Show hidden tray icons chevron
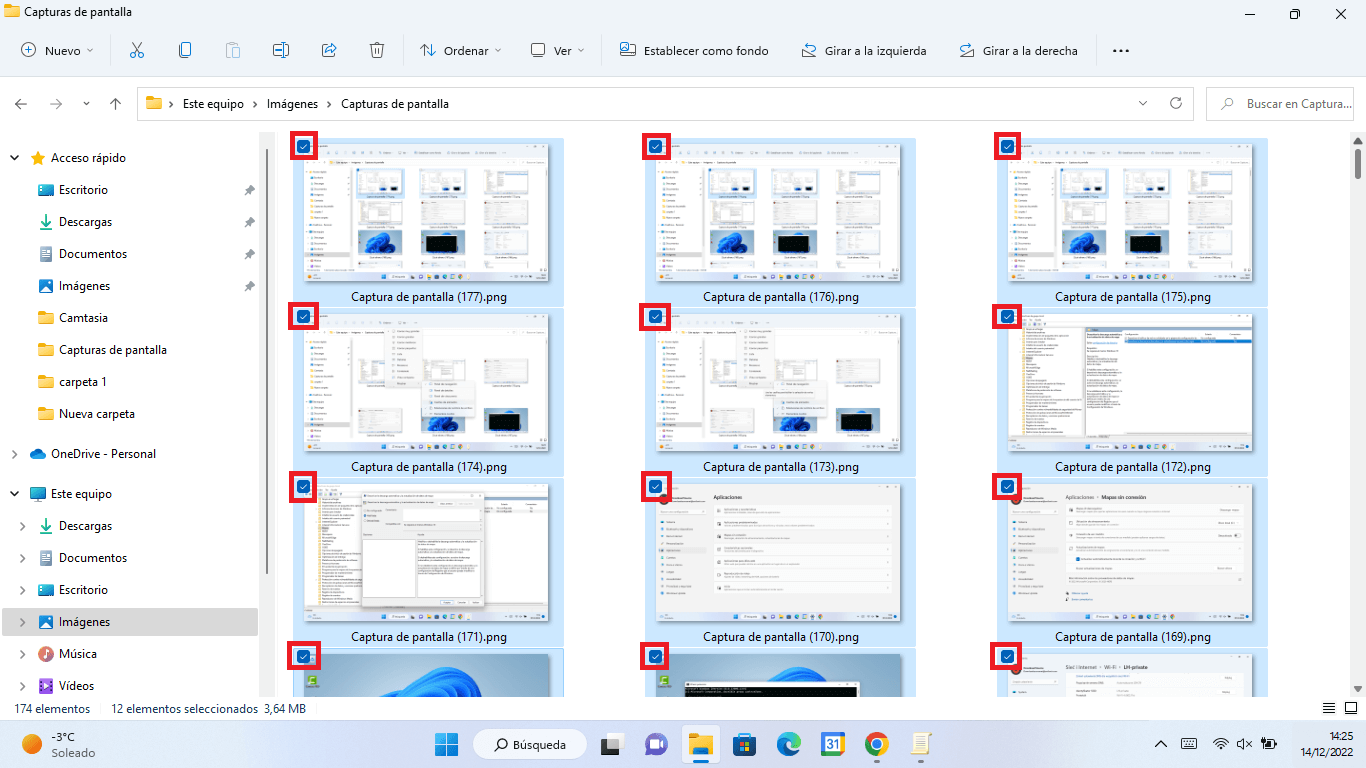Screen dimensions: 1366x768 (x=1161, y=744)
